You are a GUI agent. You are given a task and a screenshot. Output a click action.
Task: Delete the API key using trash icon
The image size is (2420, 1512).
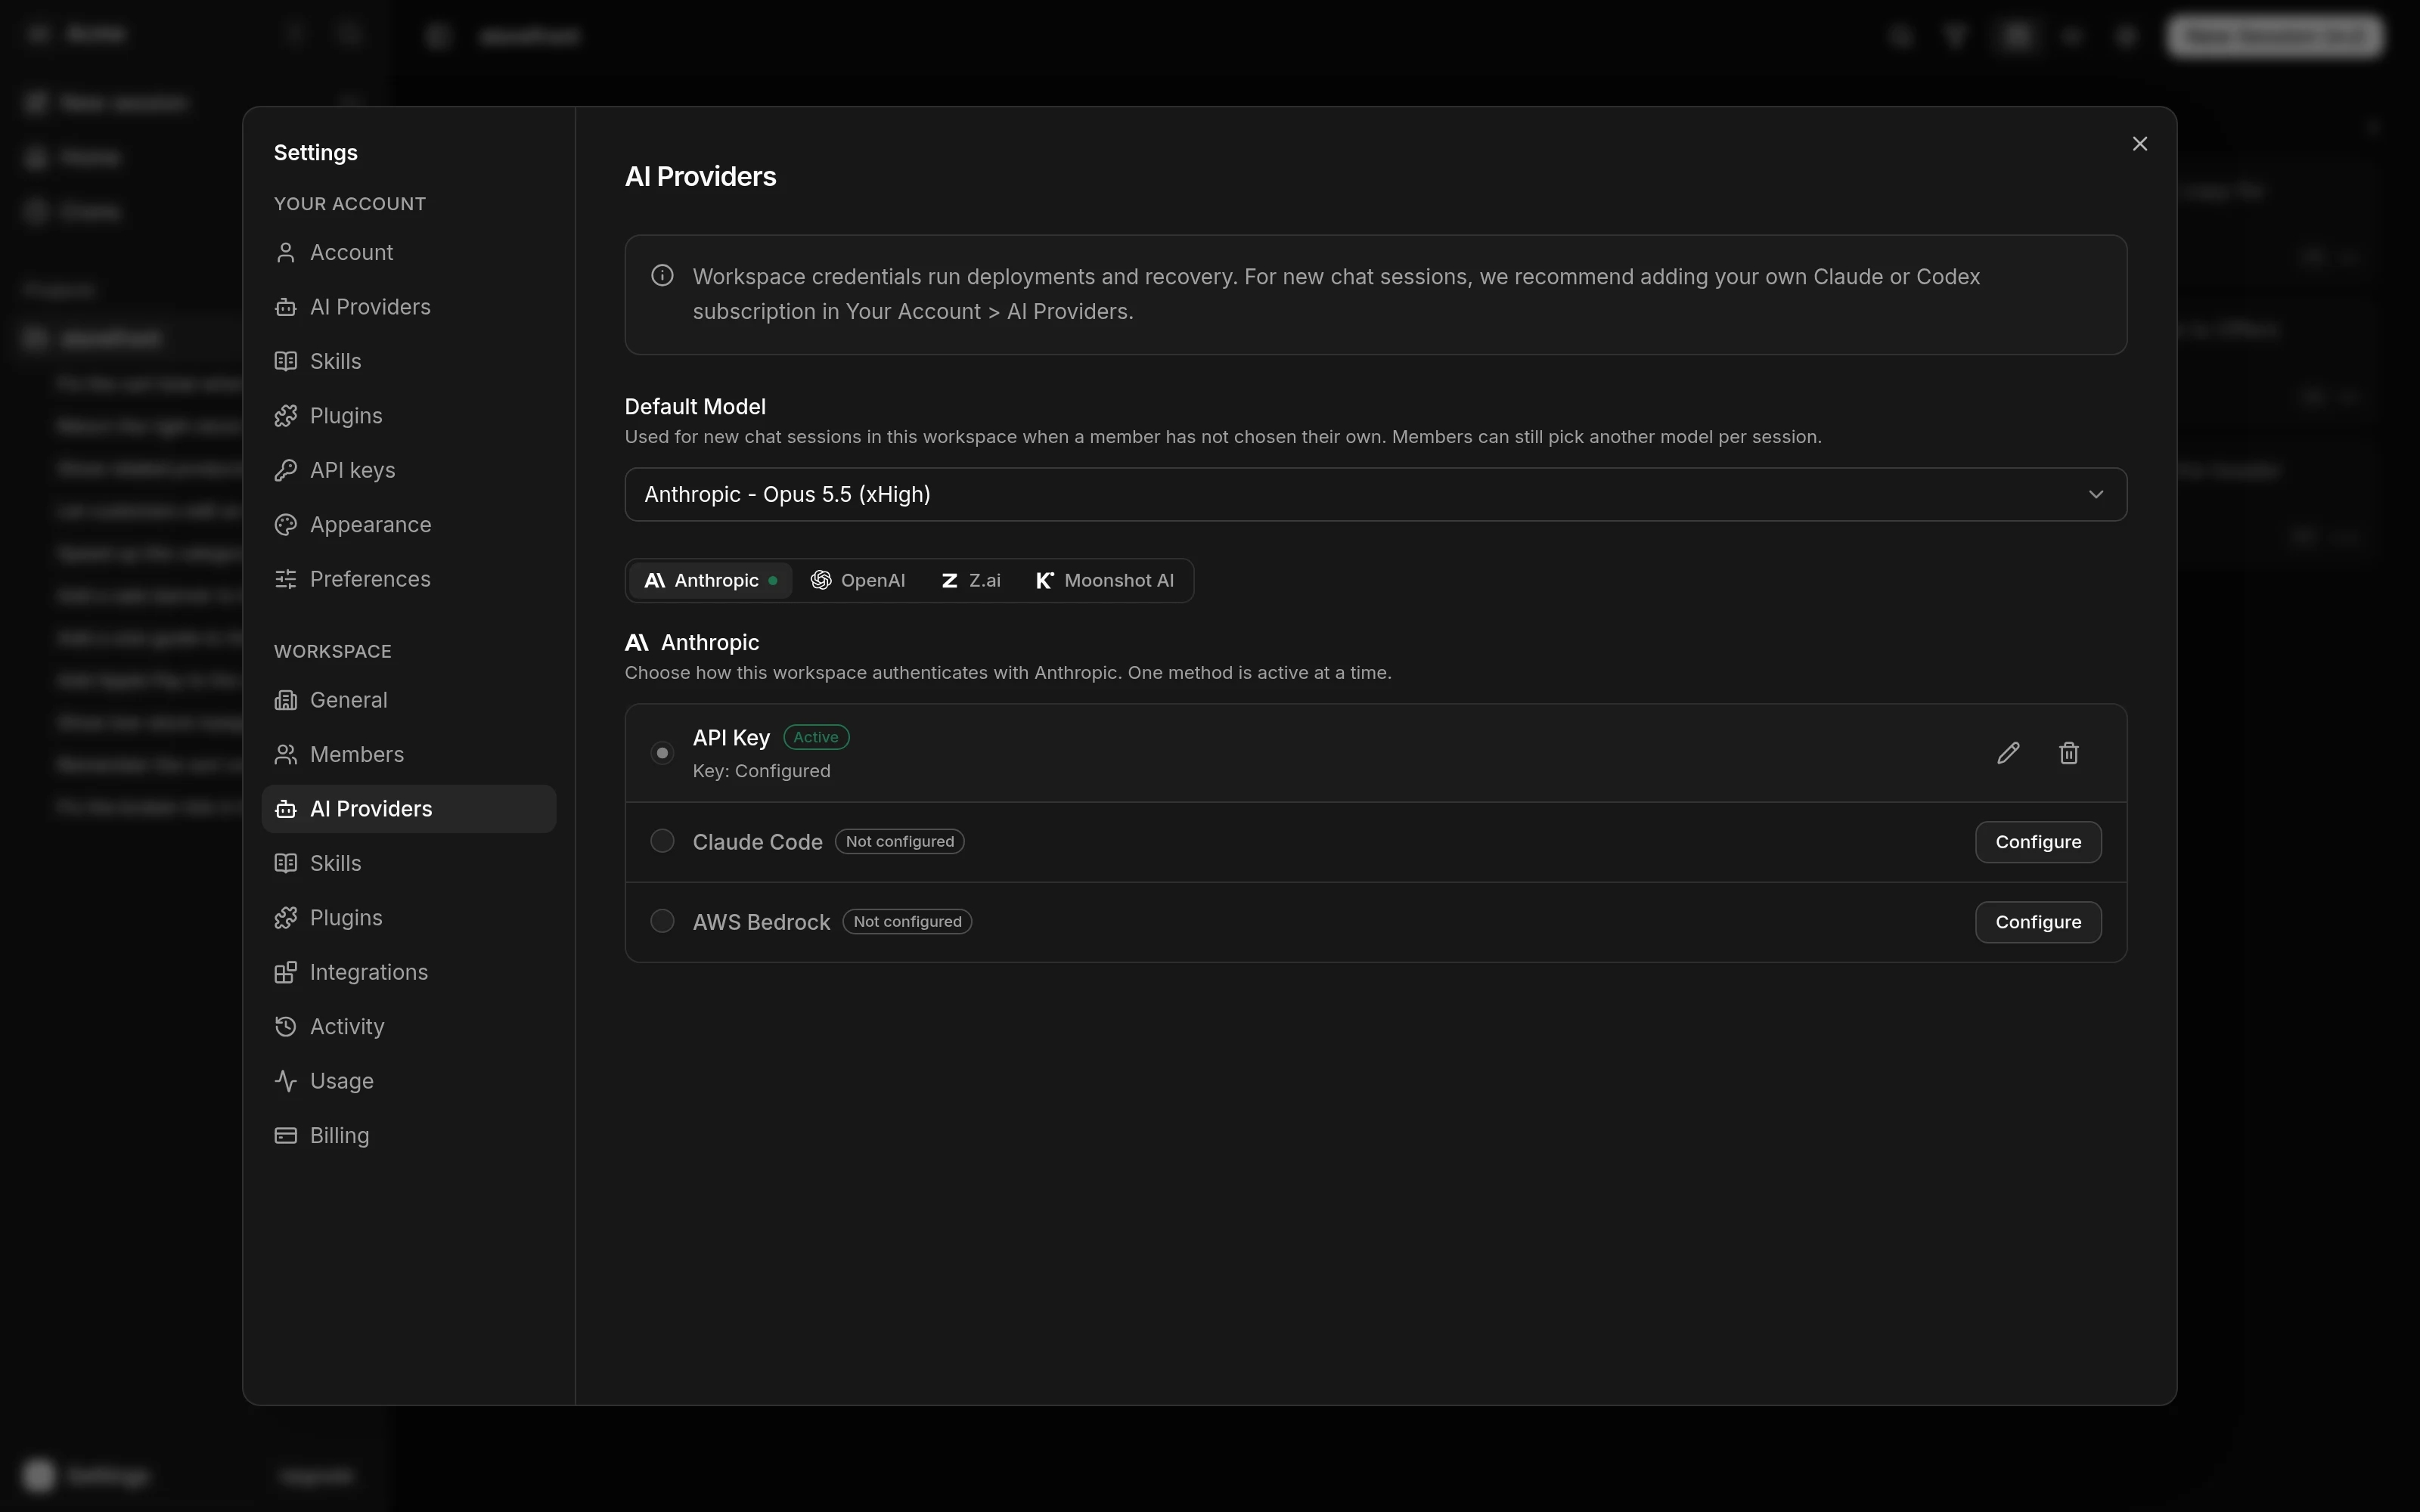click(2069, 753)
